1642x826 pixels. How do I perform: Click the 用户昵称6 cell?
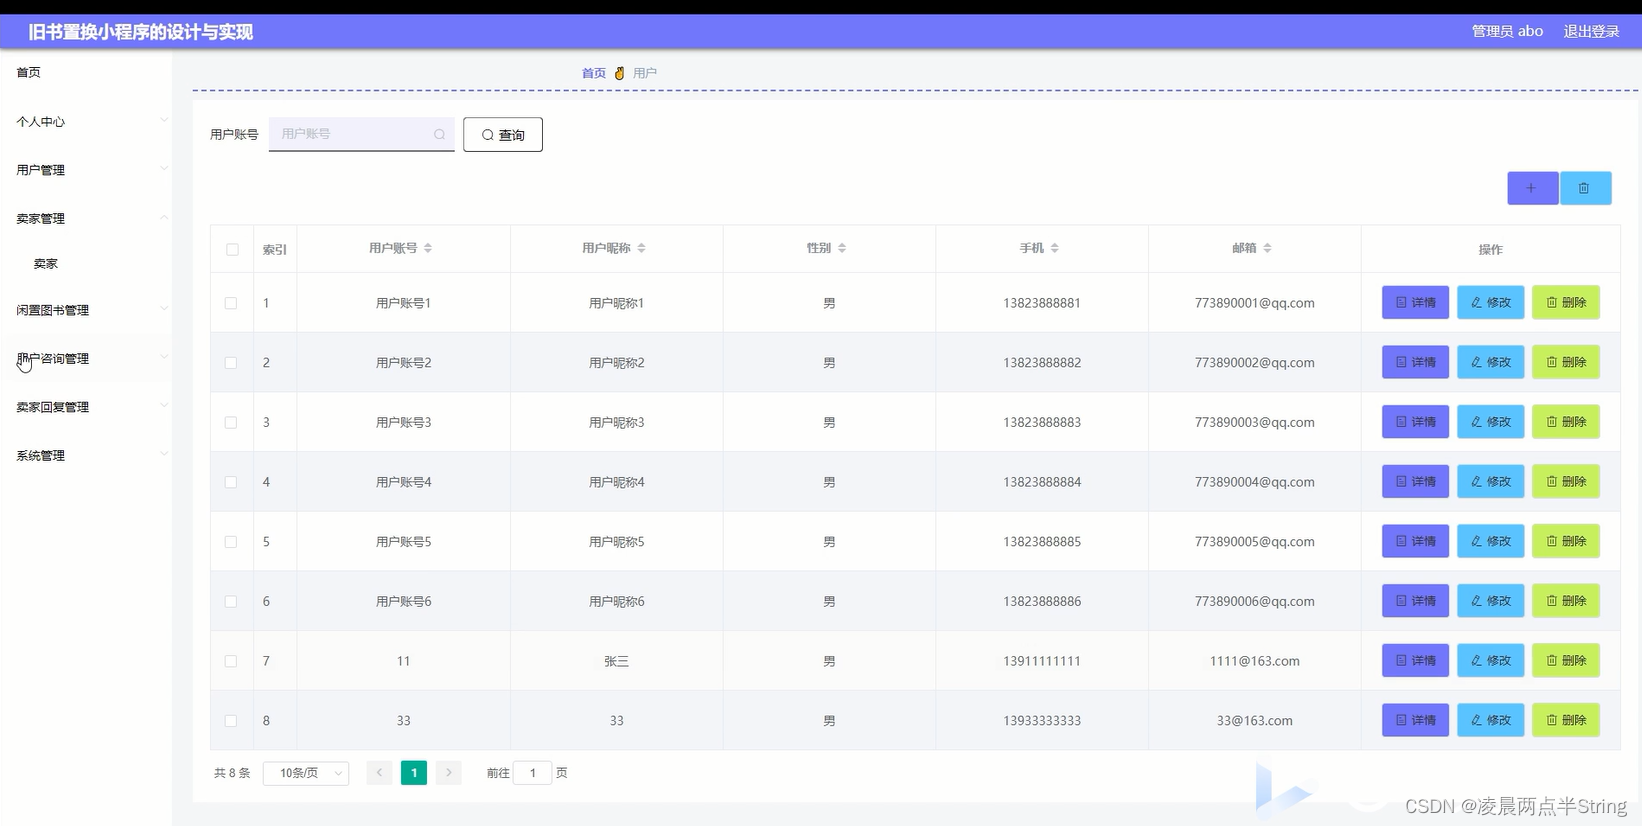coord(617,601)
